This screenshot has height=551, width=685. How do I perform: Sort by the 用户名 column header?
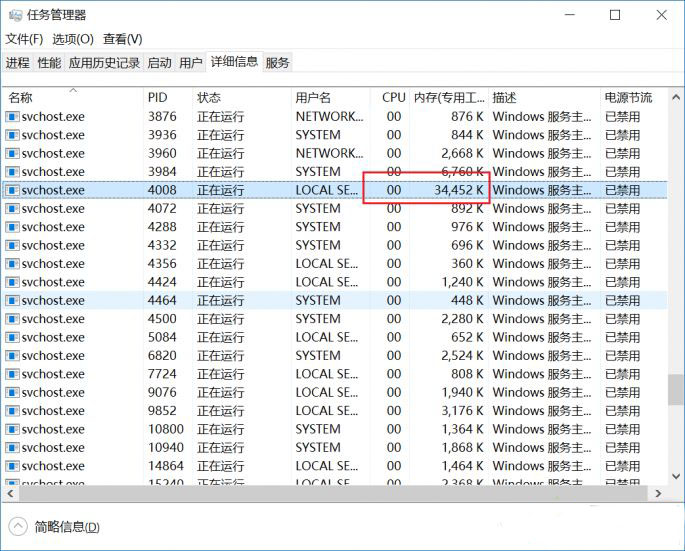pos(330,97)
